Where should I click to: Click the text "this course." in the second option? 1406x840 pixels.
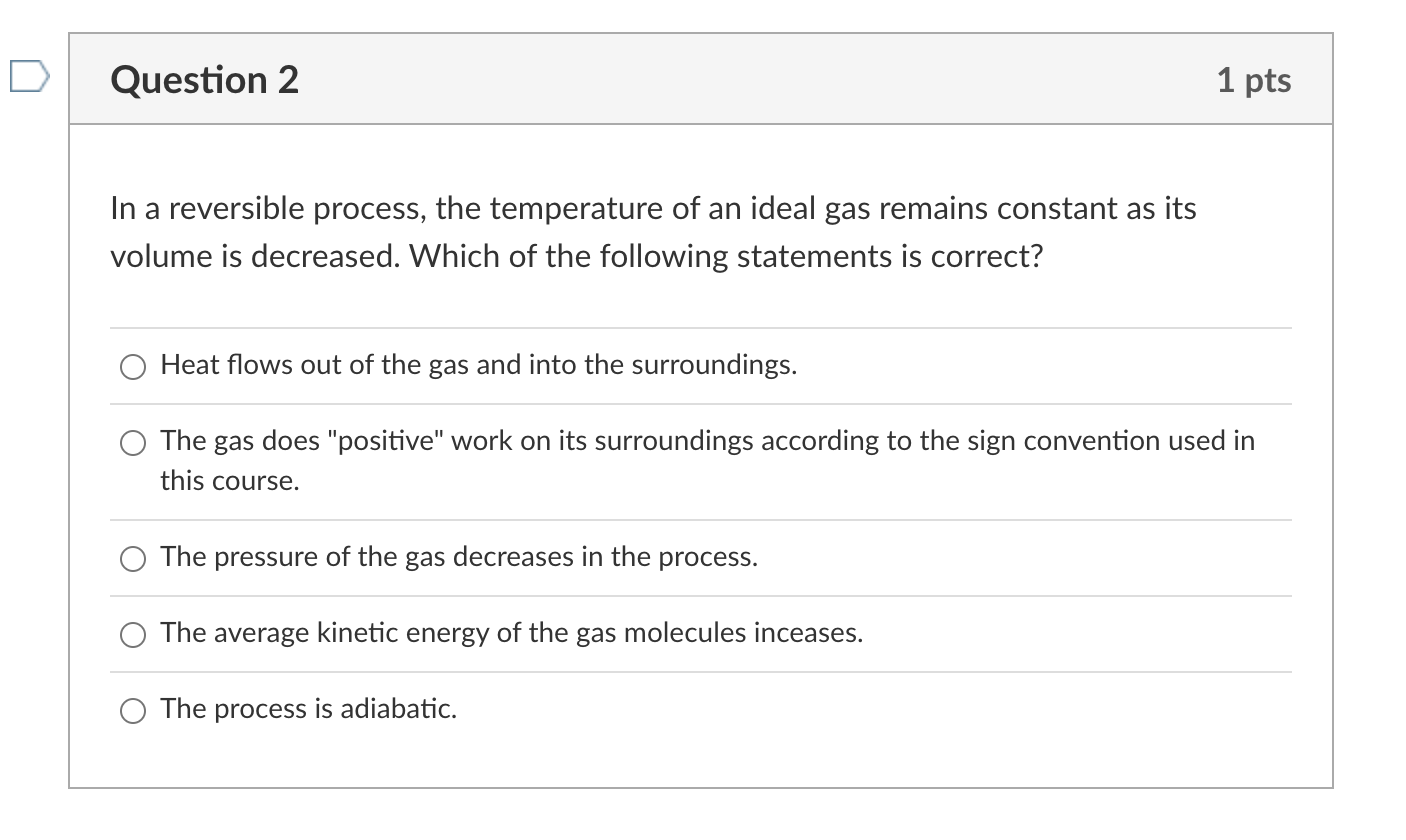pyautogui.click(x=230, y=482)
